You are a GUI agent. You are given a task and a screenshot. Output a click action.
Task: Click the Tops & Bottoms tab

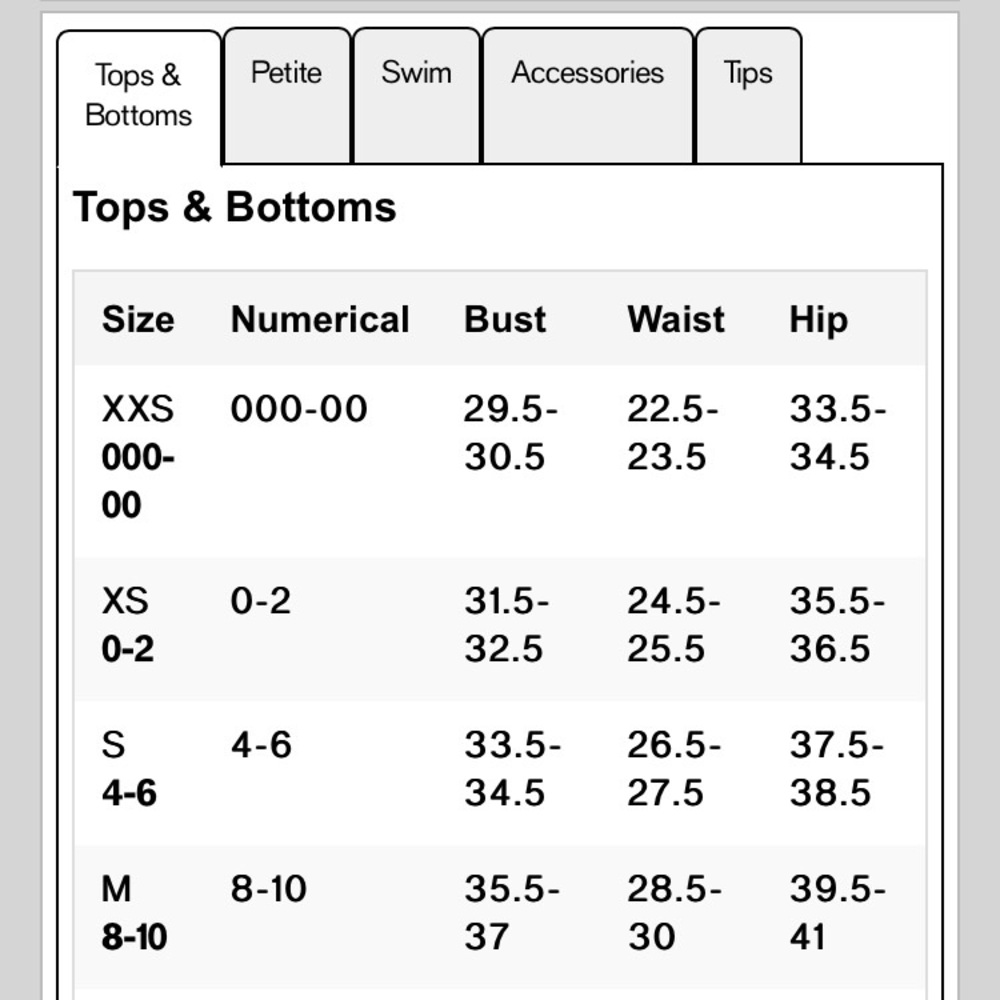pyautogui.click(x=138, y=95)
